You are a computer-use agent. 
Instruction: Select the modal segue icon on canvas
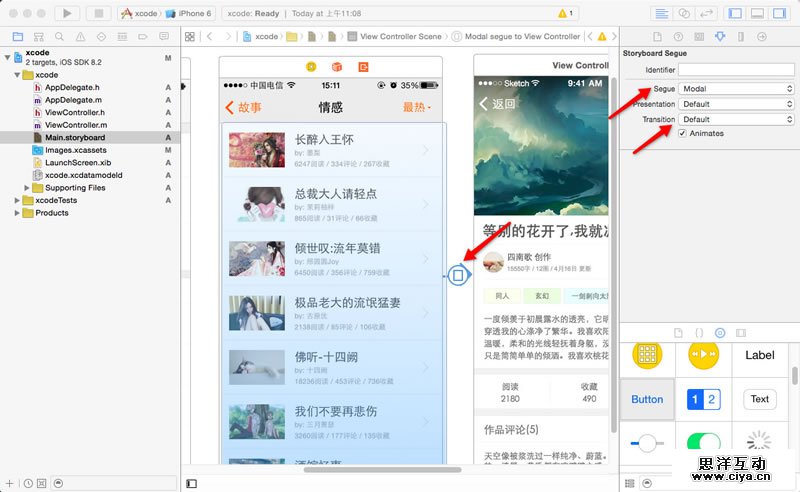[458, 274]
